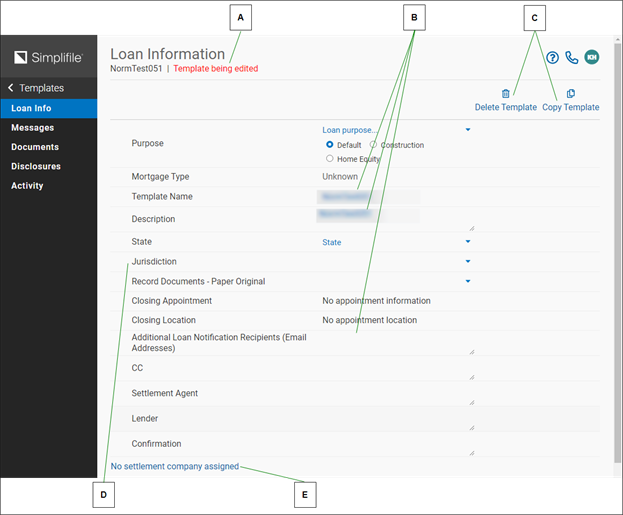Go back using the Templates chevron
623x515 pixels.
point(11,88)
